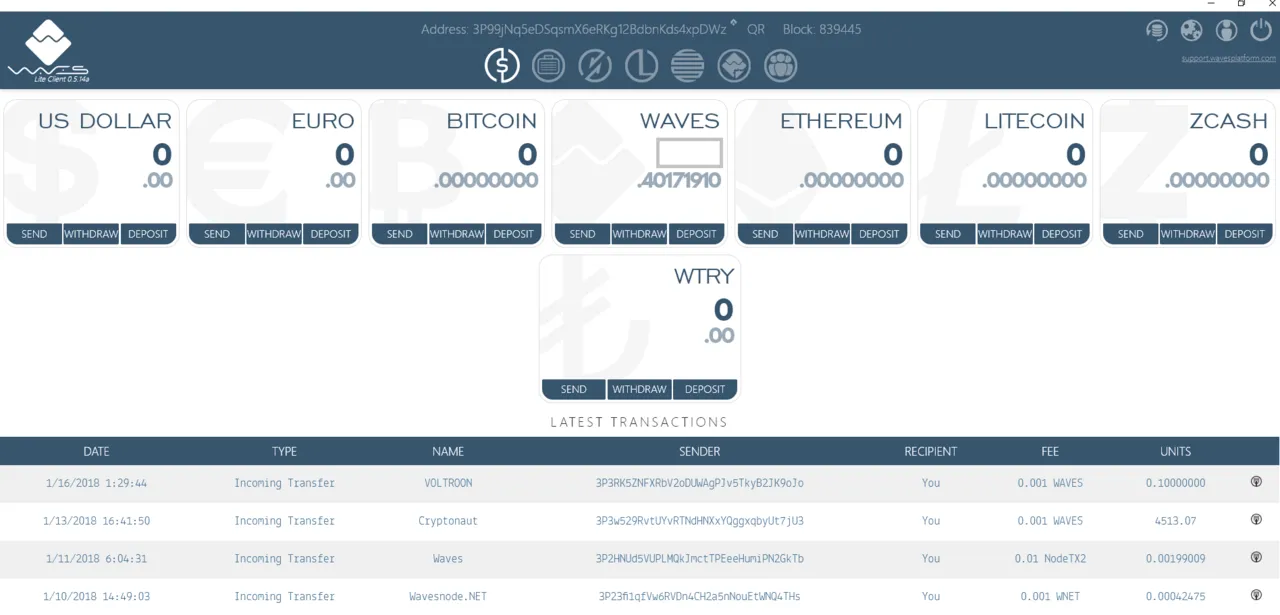The height and width of the screenshot is (615, 1280).
Task: Withdraw Euro
Action: (274, 234)
